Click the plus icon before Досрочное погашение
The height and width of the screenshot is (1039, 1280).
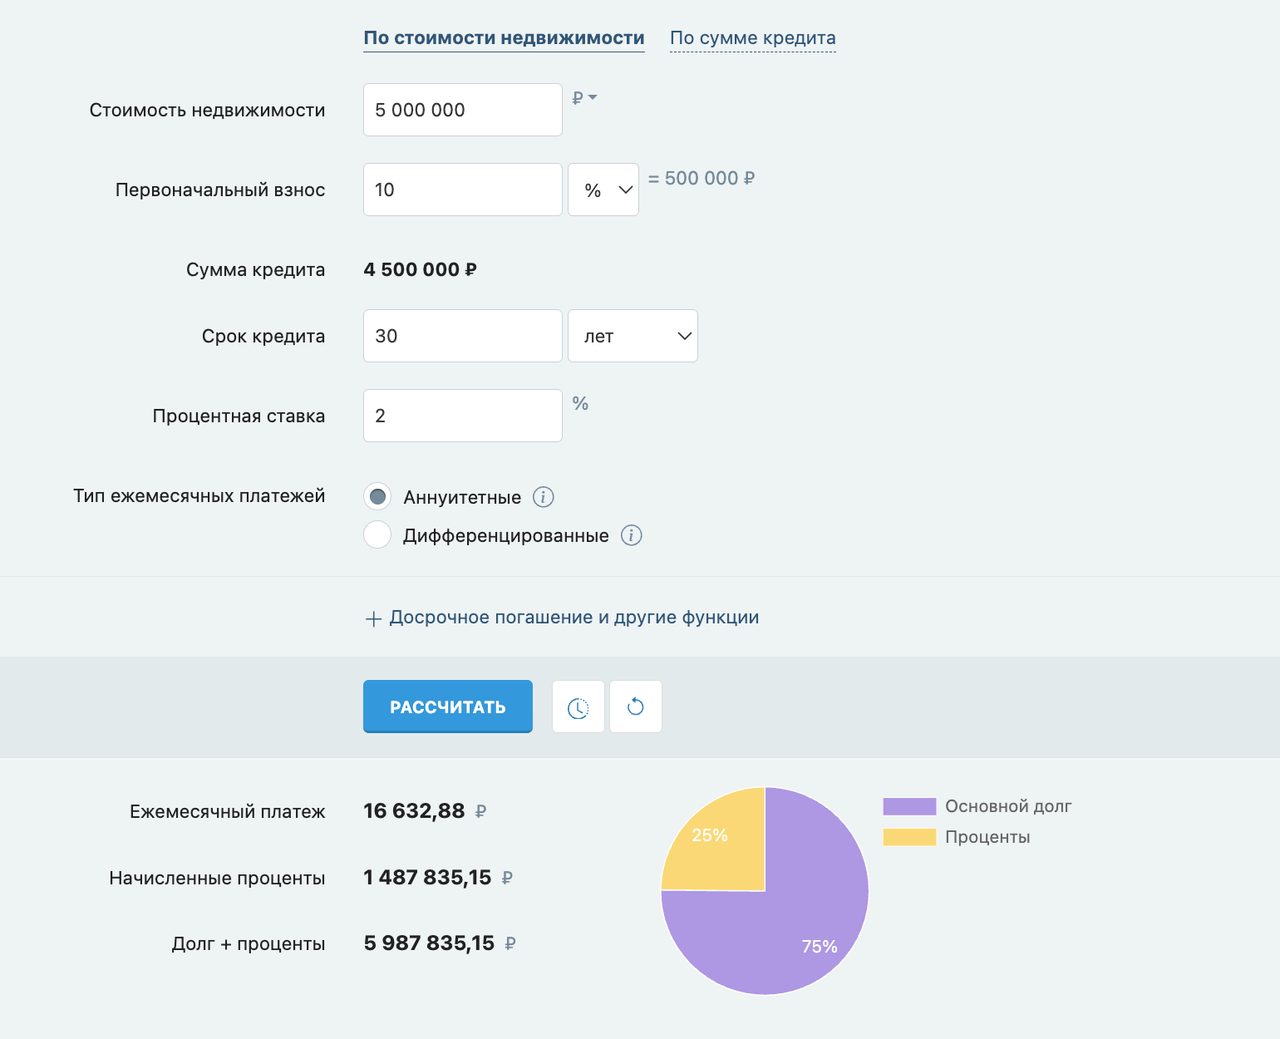373,619
